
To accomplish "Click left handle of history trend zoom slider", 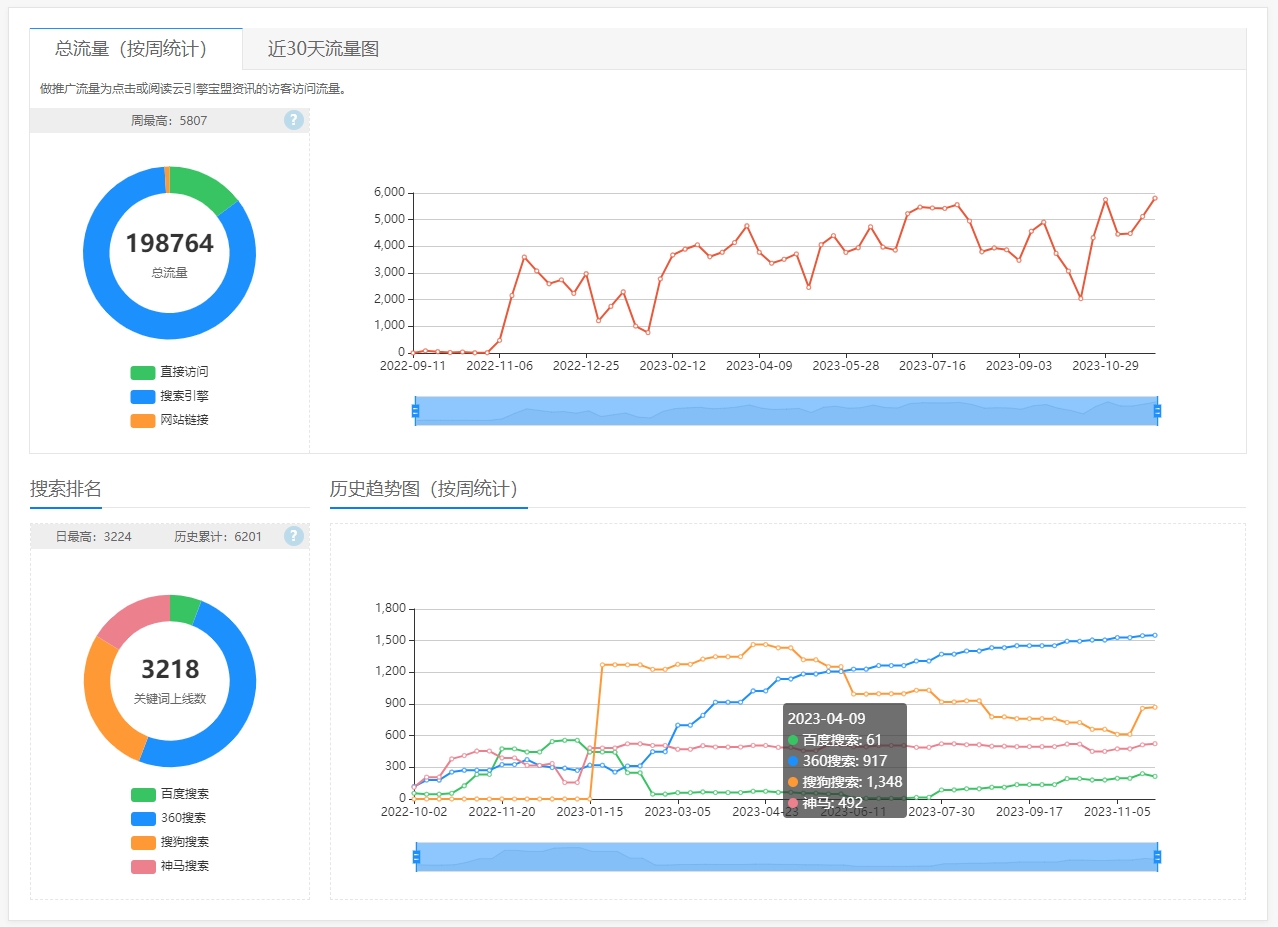I will [415, 857].
